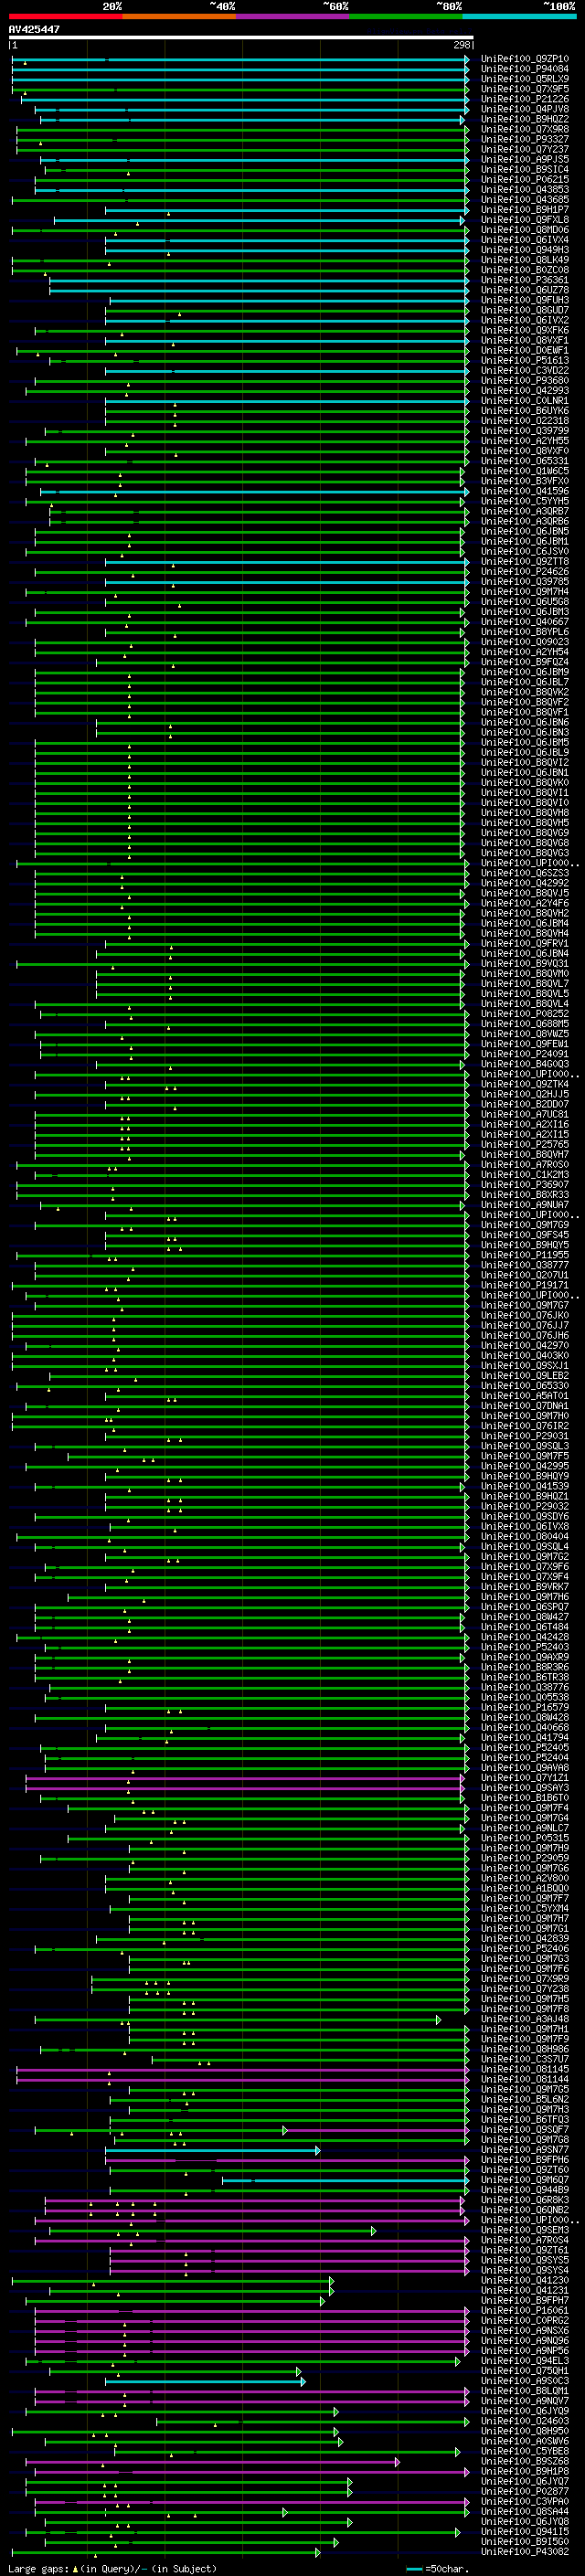Select hit label UniRef100_A9PJS5

click(x=525, y=160)
